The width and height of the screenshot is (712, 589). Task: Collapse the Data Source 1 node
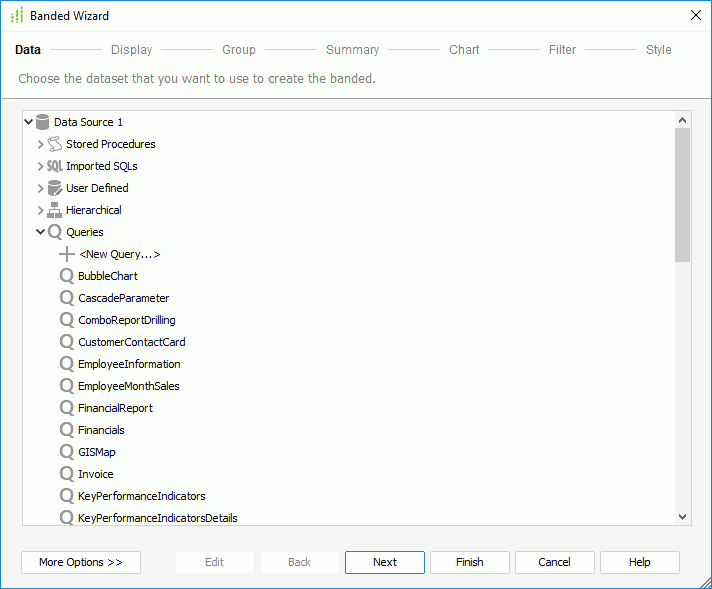pyautogui.click(x=29, y=122)
